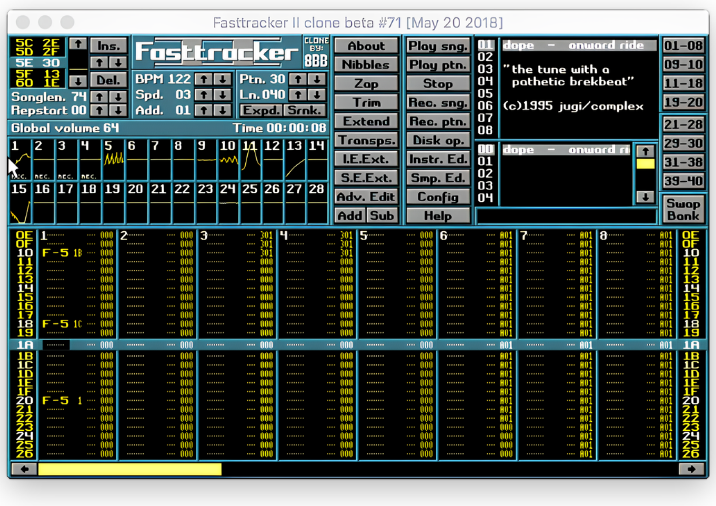Decrease Spd. value with down arrow
The width and height of the screenshot is (716, 506).
223,95
